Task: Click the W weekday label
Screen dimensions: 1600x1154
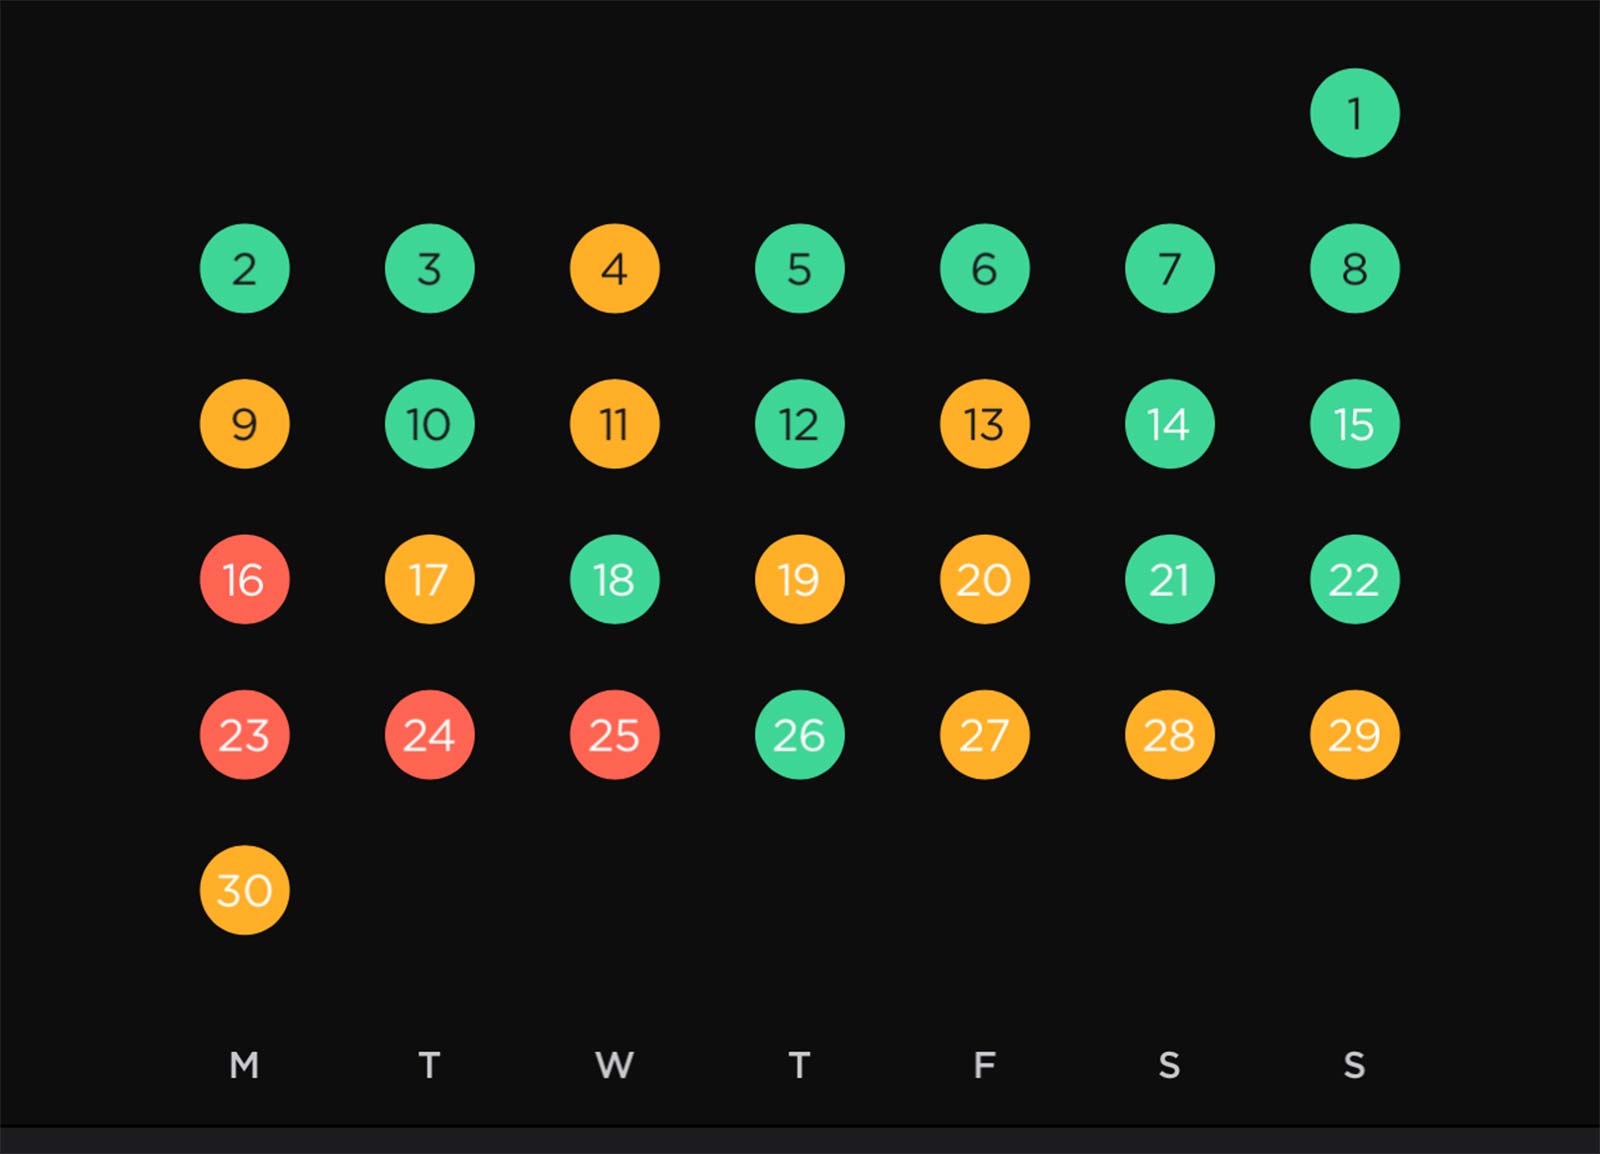Action: click(614, 1065)
